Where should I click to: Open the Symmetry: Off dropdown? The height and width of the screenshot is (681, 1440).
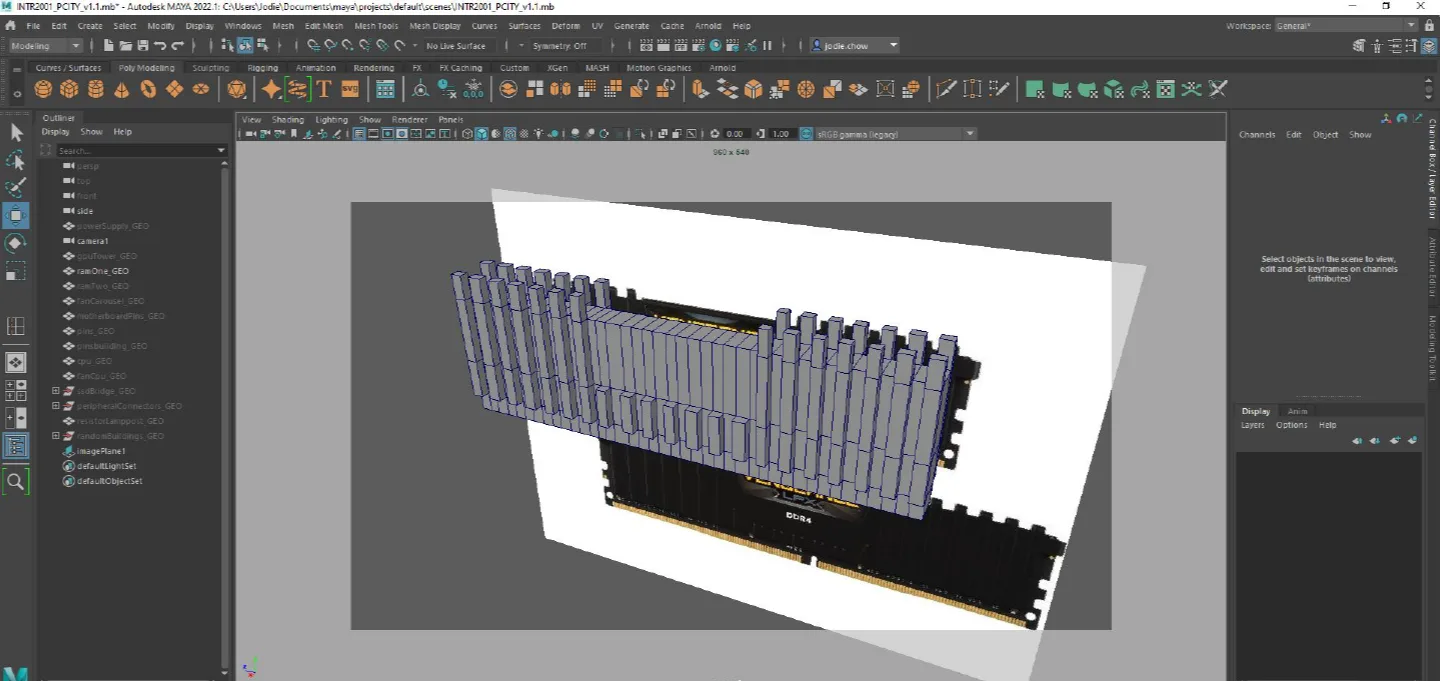tap(566, 45)
